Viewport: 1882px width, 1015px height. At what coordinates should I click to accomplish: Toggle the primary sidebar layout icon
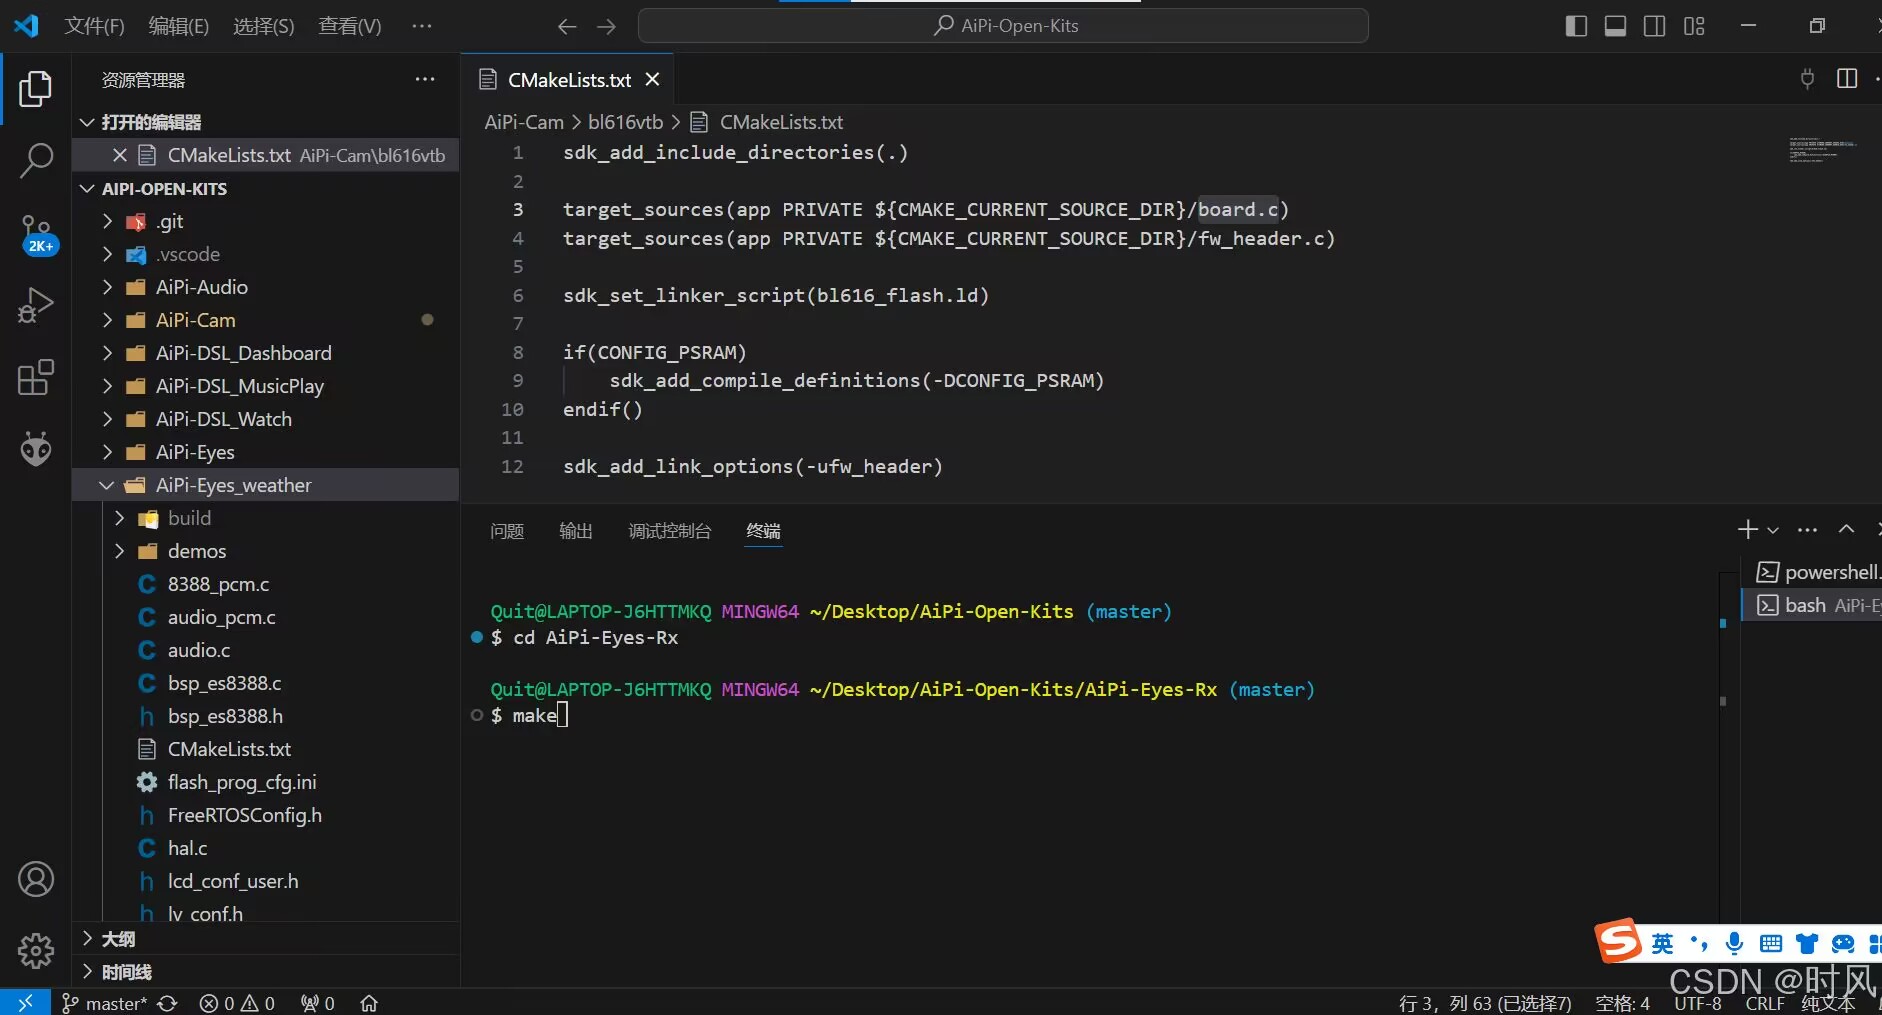[1576, 26]
